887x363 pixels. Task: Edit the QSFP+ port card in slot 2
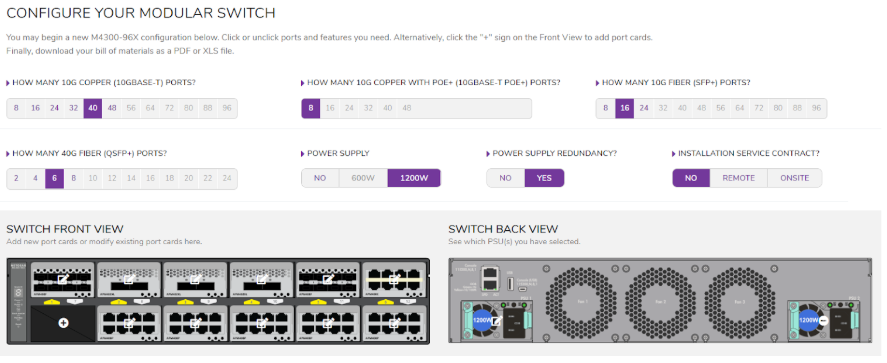[x=130, y=279]
